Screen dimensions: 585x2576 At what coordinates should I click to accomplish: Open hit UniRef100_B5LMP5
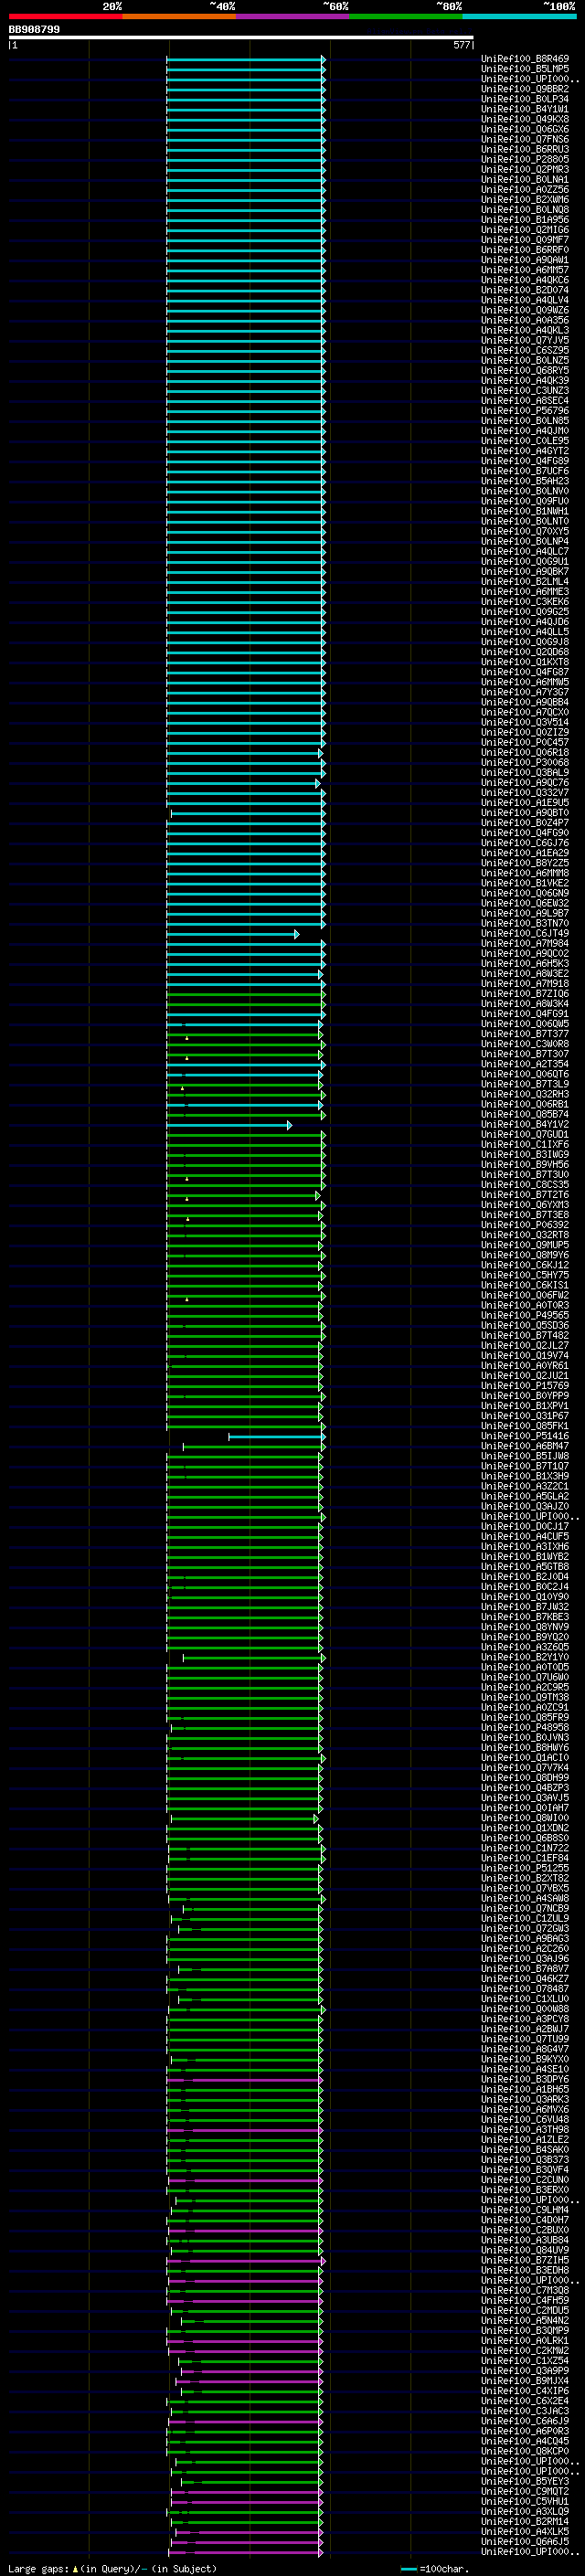tap(525, 69)
